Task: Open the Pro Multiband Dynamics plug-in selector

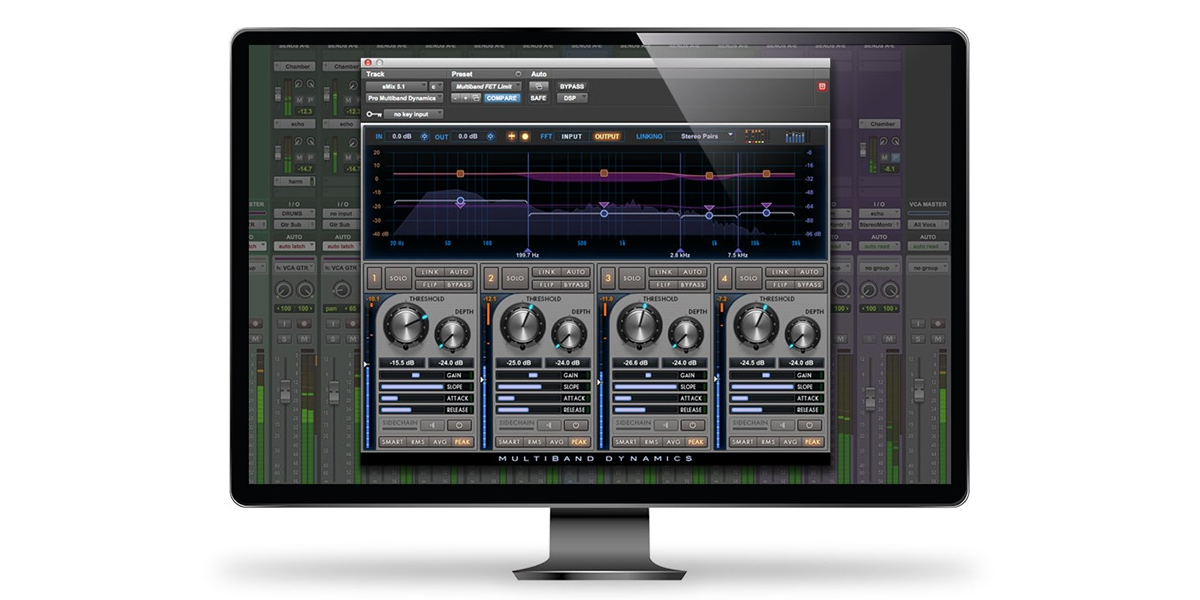Action: coord(405,98)
